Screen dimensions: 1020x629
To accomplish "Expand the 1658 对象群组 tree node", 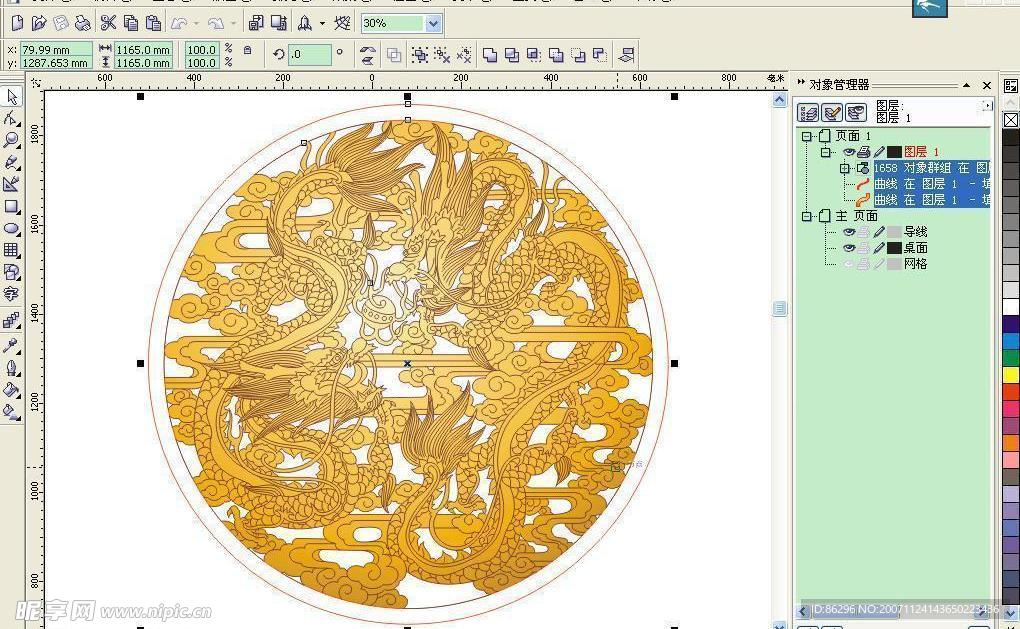I will (x=844, y=168).
